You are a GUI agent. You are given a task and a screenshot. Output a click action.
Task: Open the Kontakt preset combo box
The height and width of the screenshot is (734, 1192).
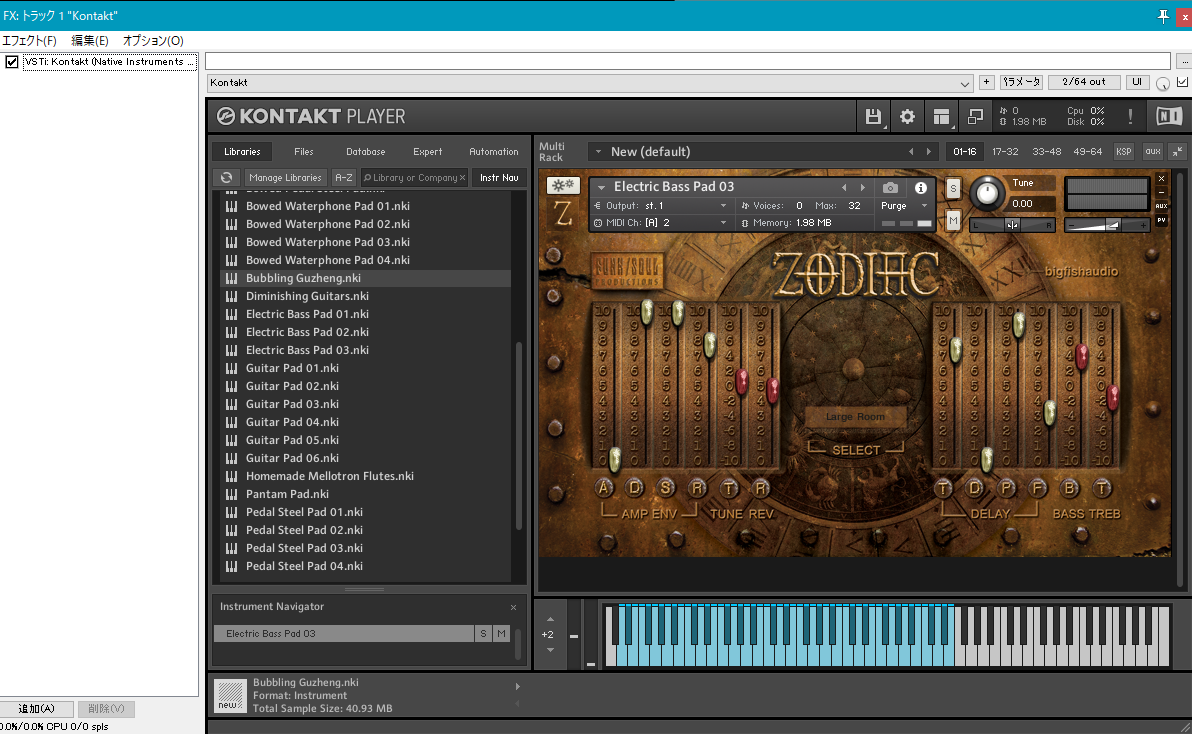590,83
